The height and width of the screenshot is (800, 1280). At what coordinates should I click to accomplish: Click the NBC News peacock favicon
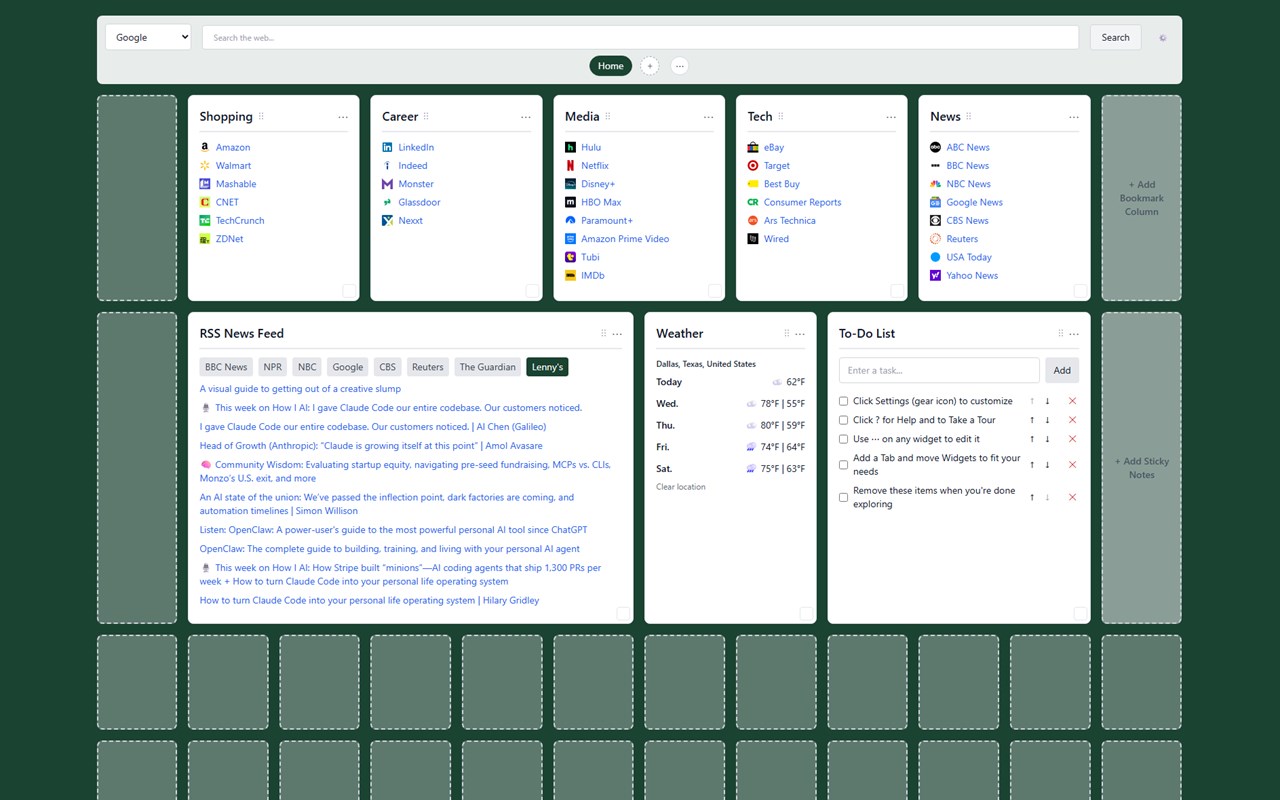[x=936, y=184]
